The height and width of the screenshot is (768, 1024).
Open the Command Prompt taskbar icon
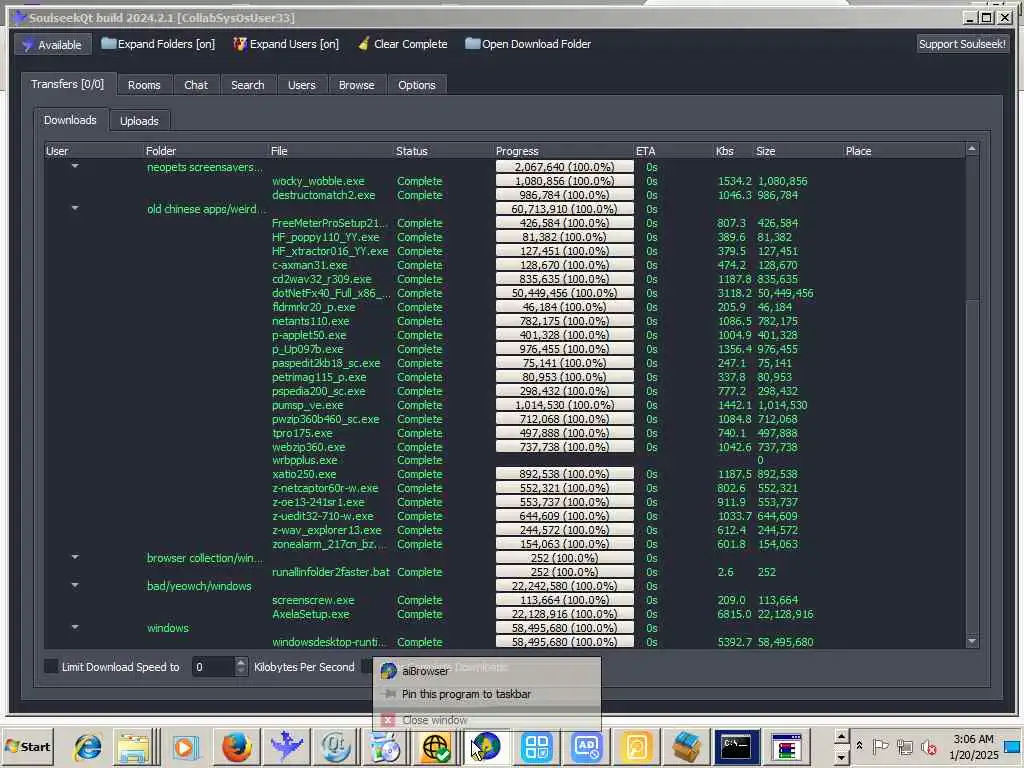736,746
